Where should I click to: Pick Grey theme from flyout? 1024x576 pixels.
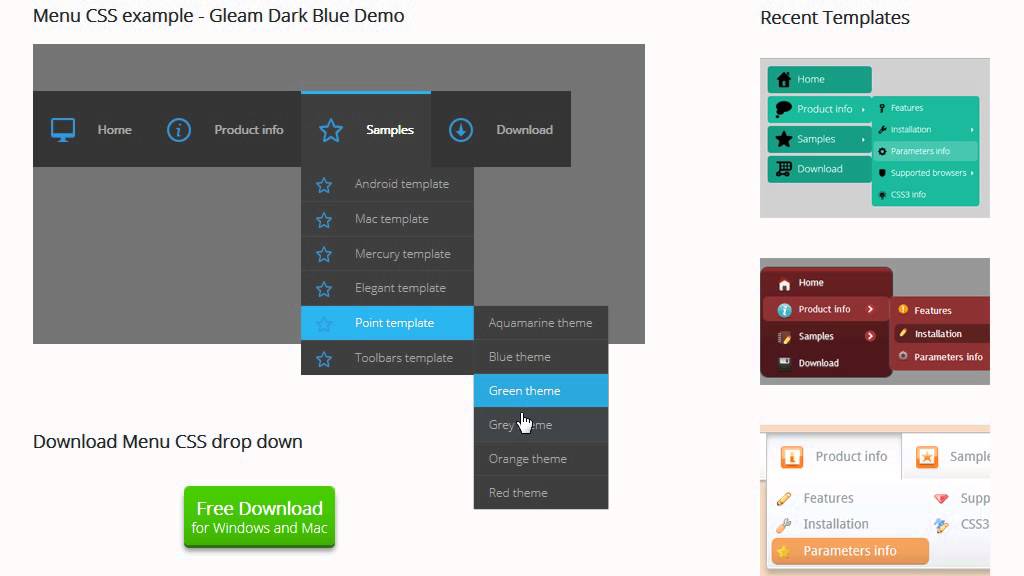tap(541, 424)
